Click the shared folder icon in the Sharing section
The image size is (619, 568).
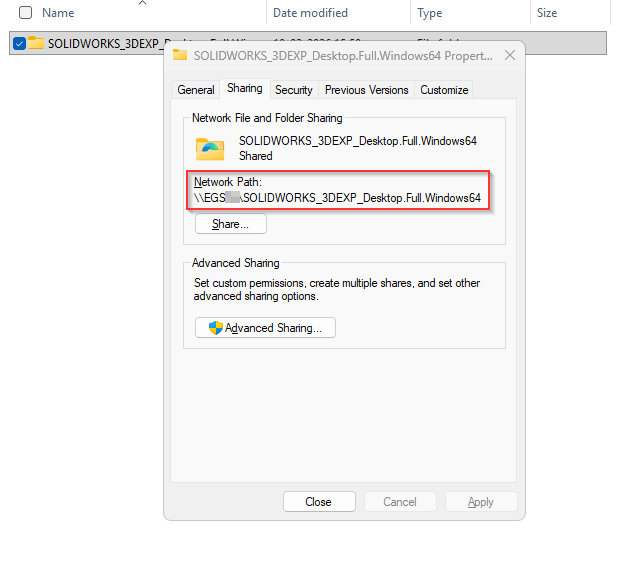210,148
